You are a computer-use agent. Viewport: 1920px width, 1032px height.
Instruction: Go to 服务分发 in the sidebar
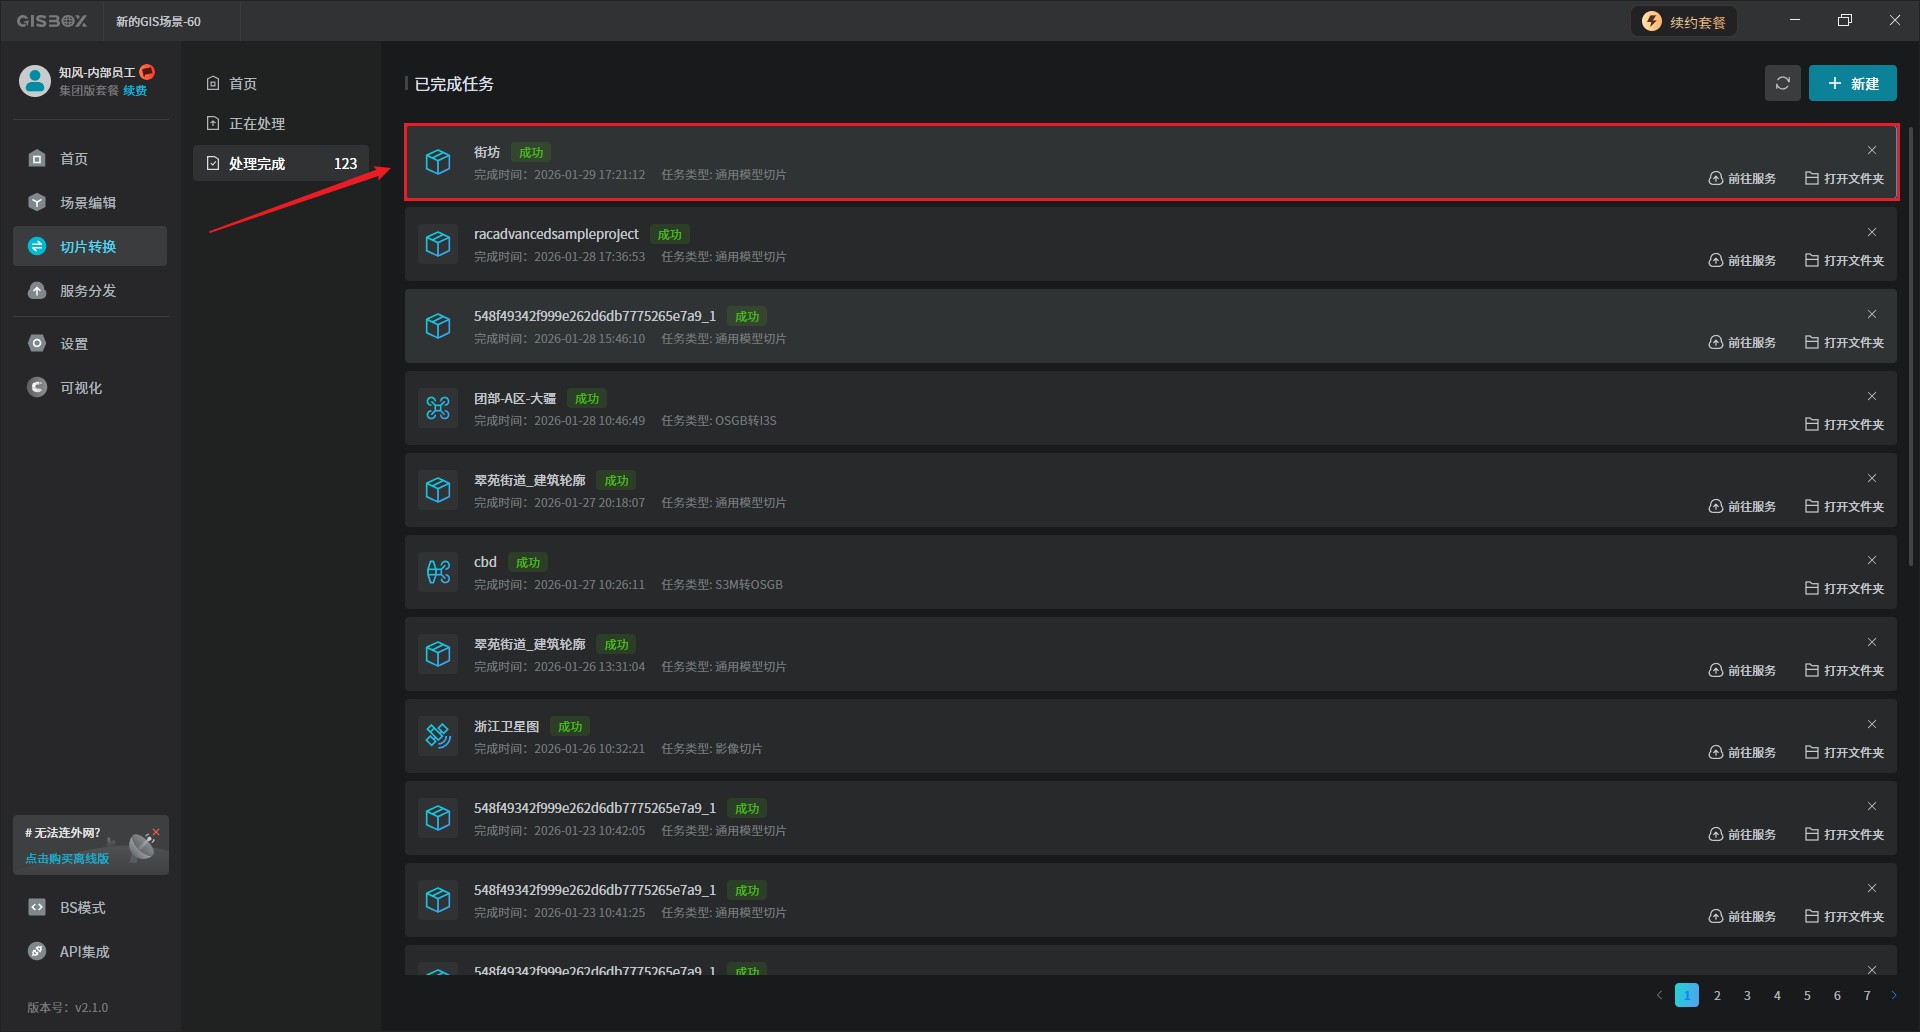[88, 291]
